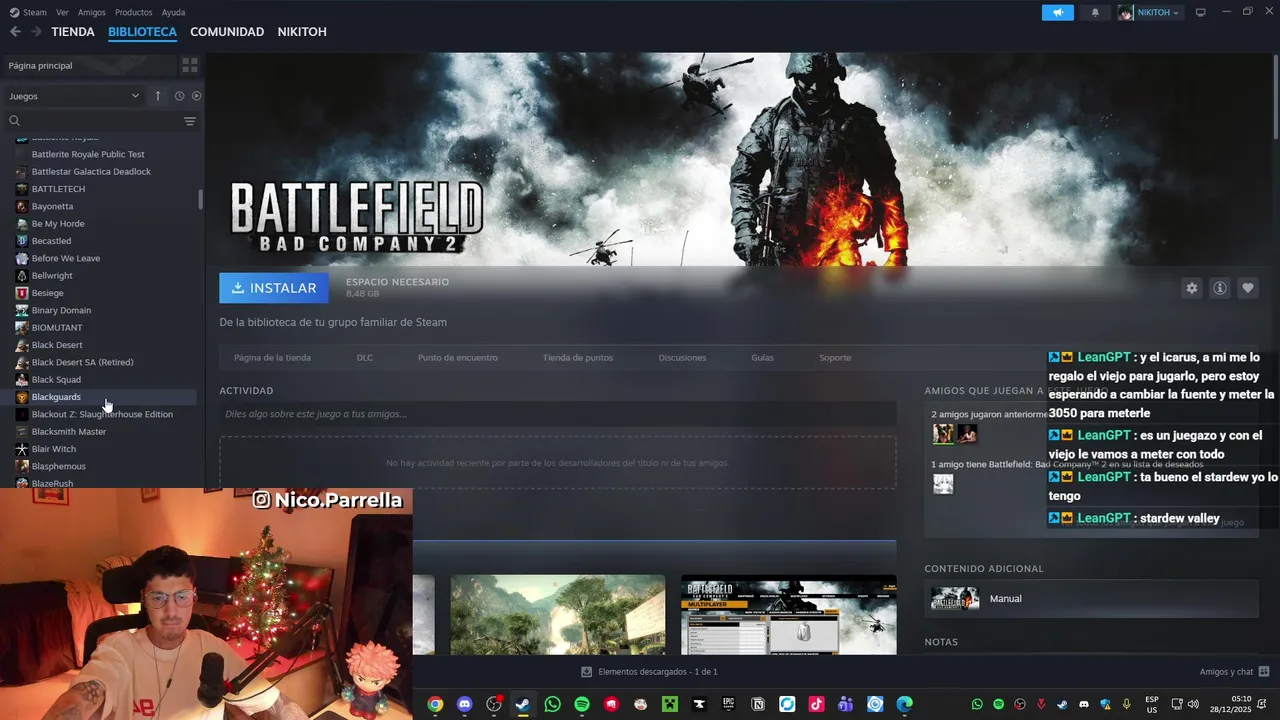This screenshot has height=720, width=1280.
Task: Open the Productos menu
Action: click(134, 12)
